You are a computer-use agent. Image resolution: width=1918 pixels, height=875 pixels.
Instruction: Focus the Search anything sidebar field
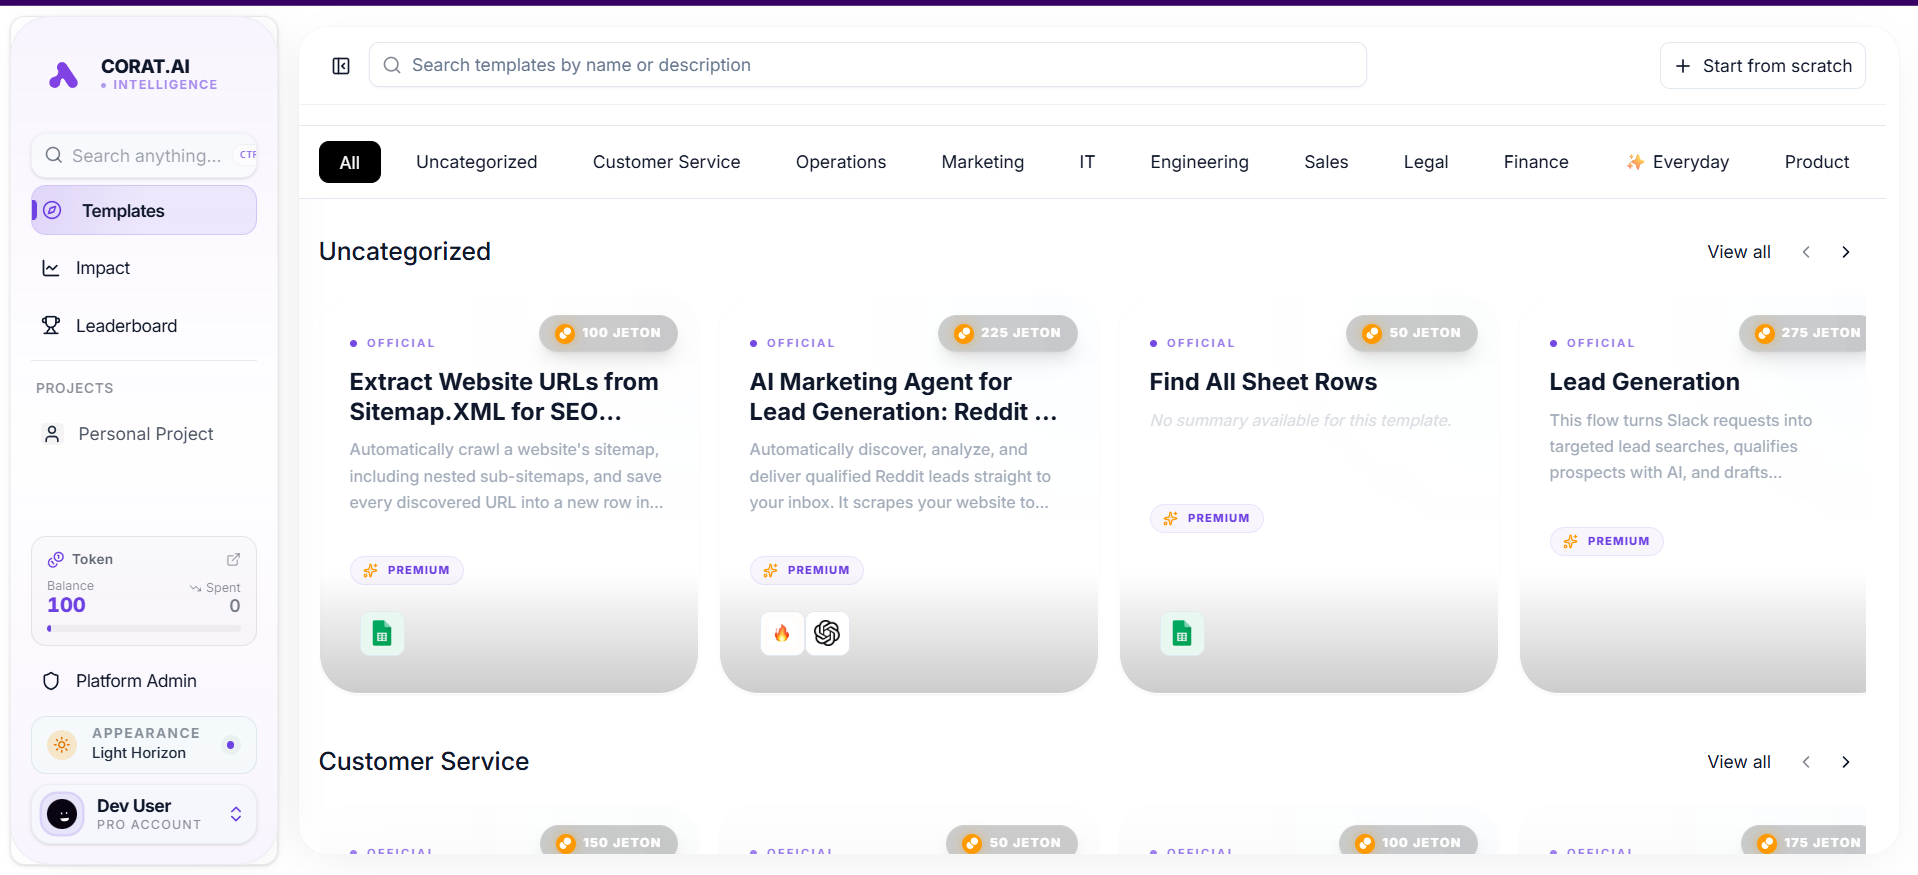pyautogui.click(x=144, y=155)
